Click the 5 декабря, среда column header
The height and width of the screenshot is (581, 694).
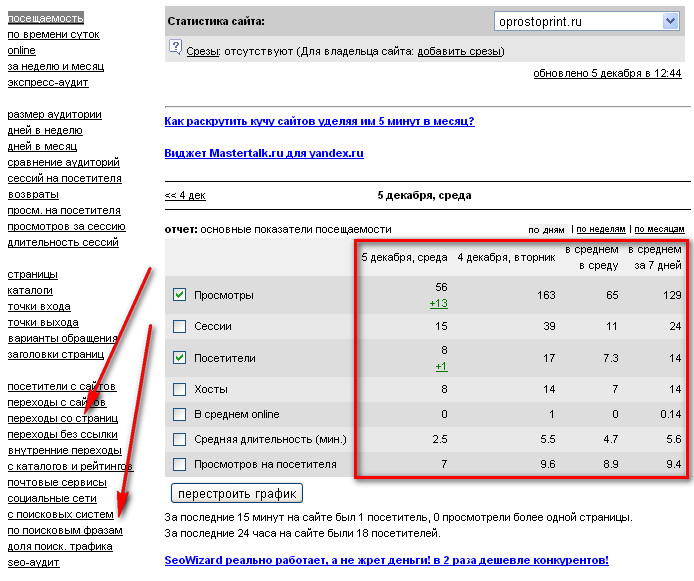pyautogui.click(x=404, y=258)
